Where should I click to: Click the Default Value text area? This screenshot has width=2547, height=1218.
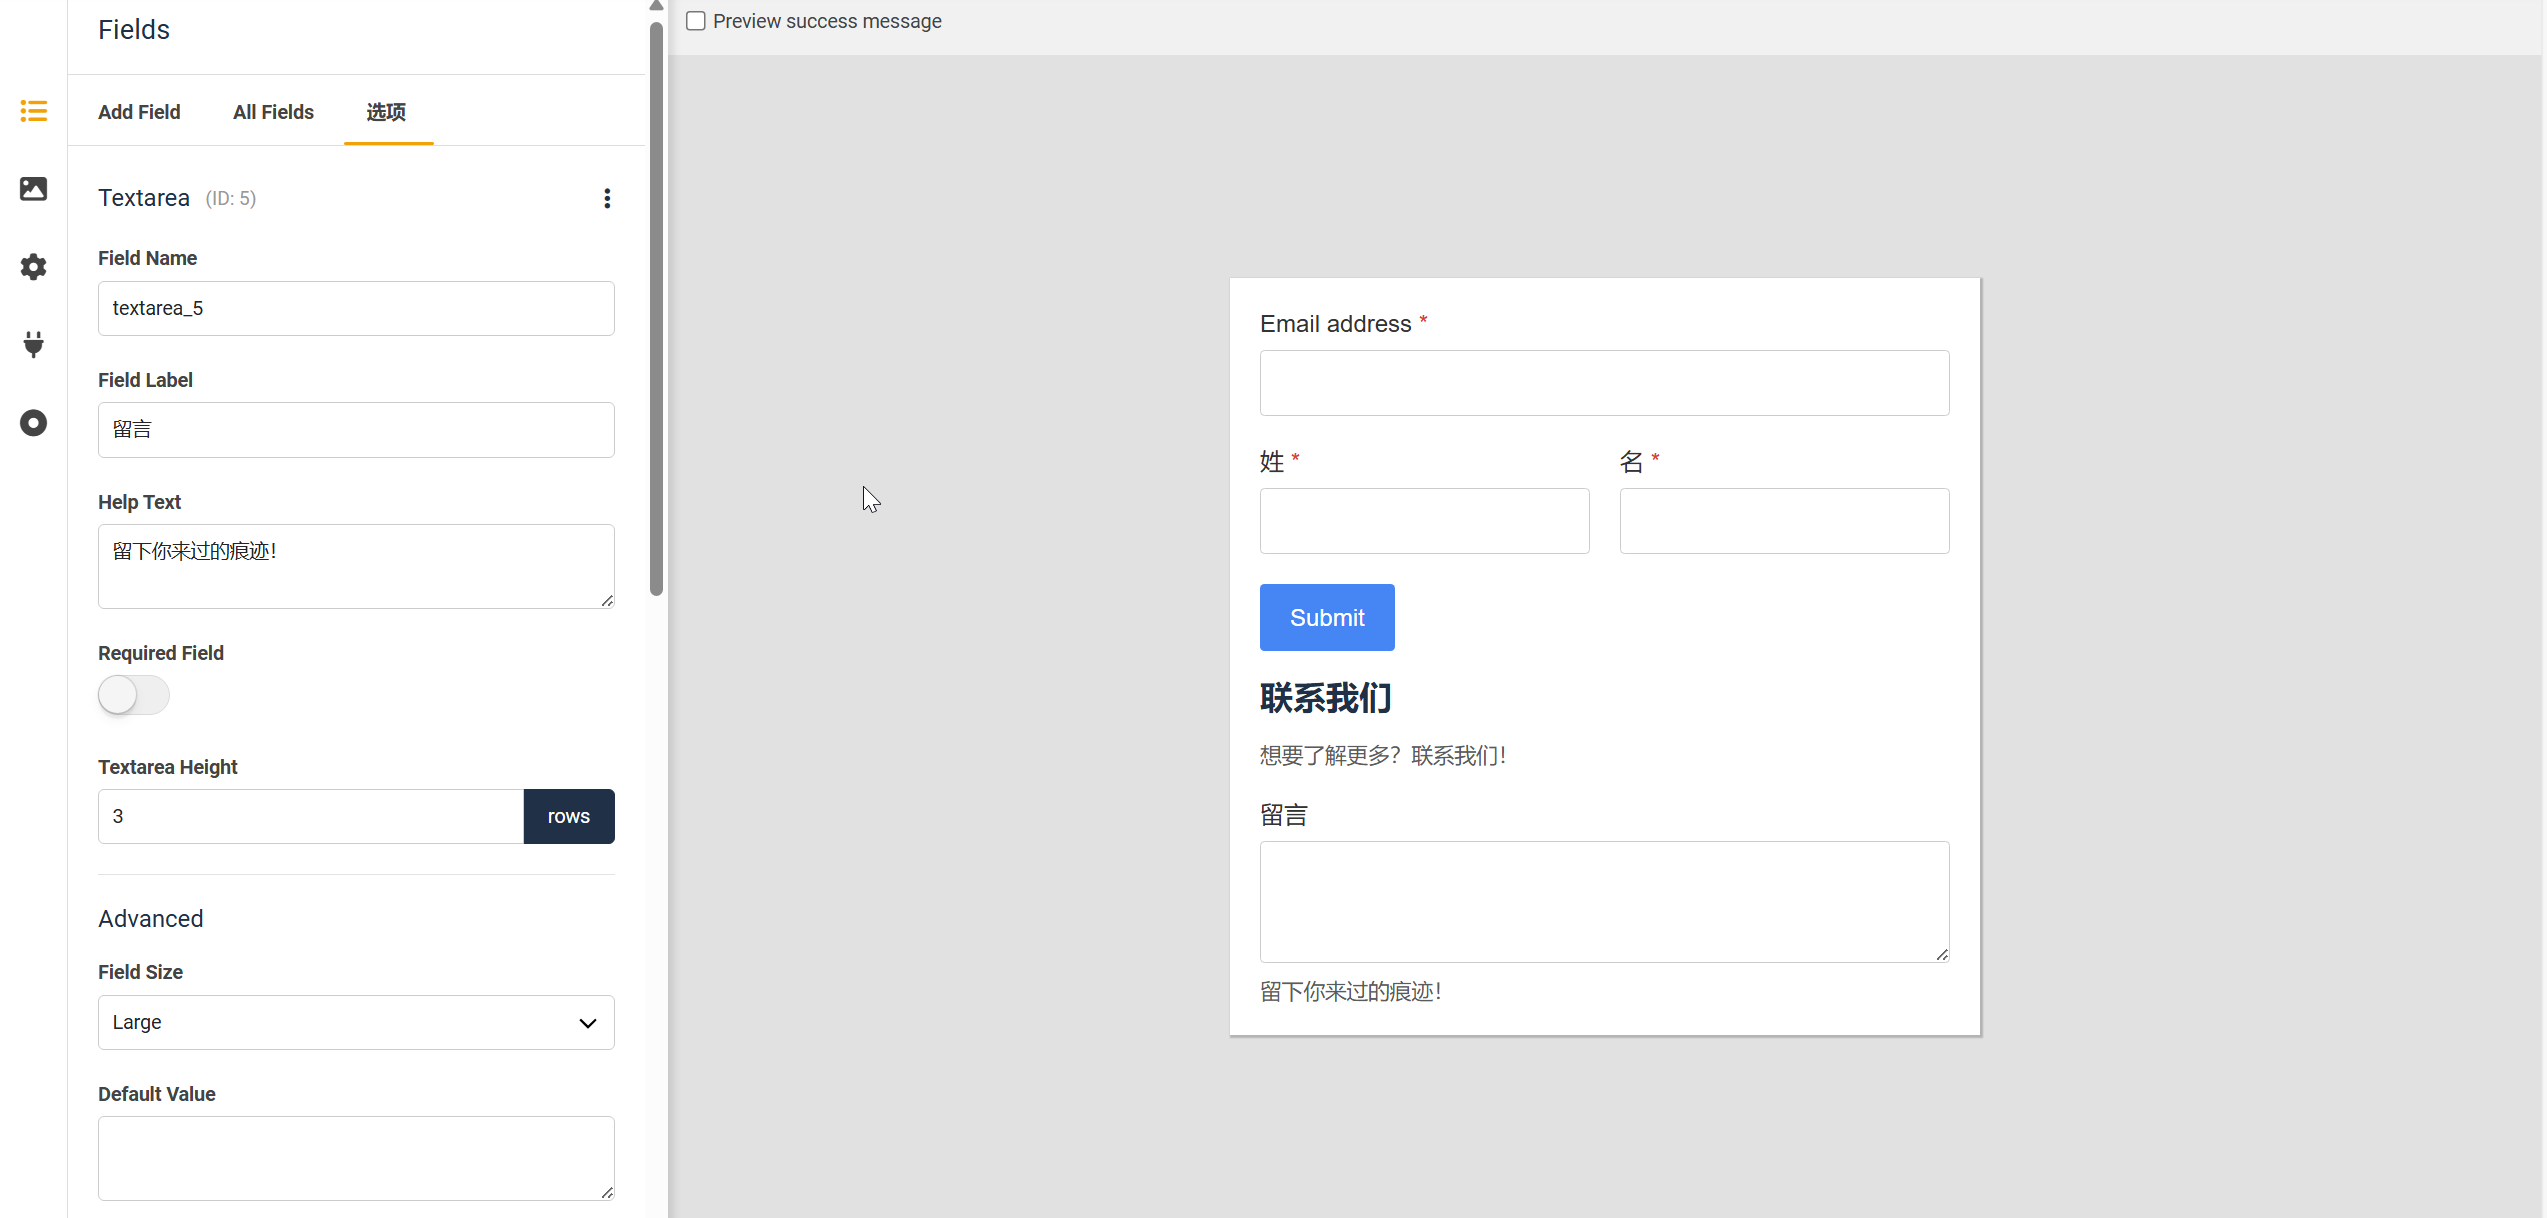(356, 1157)
